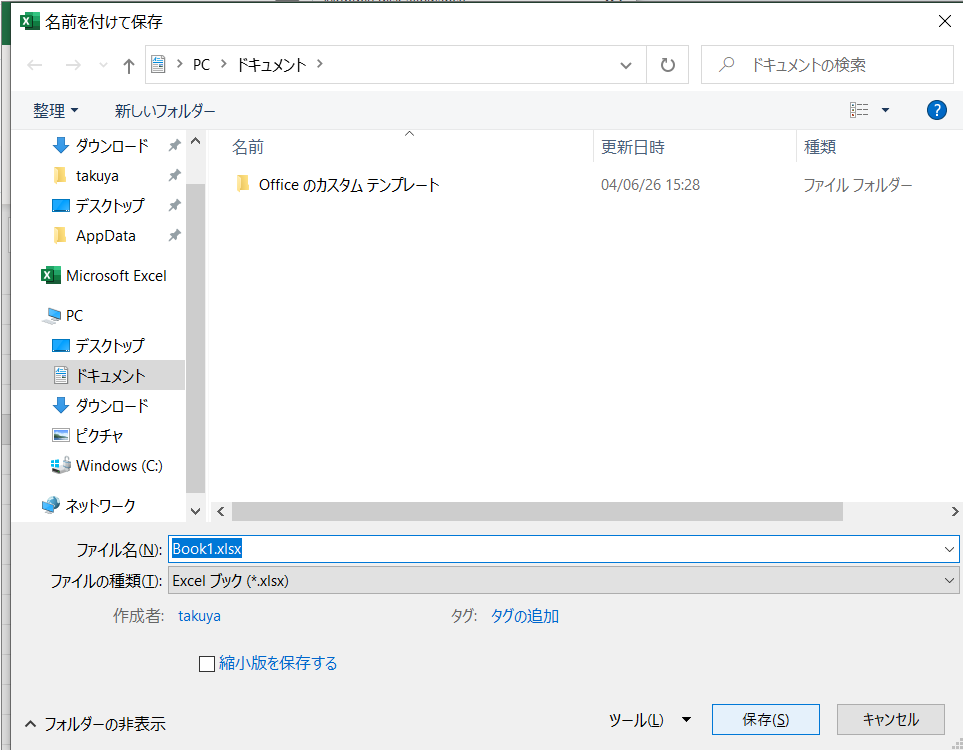Click pin icon next to takuya
963x750 pixels.
click(174, 176)
